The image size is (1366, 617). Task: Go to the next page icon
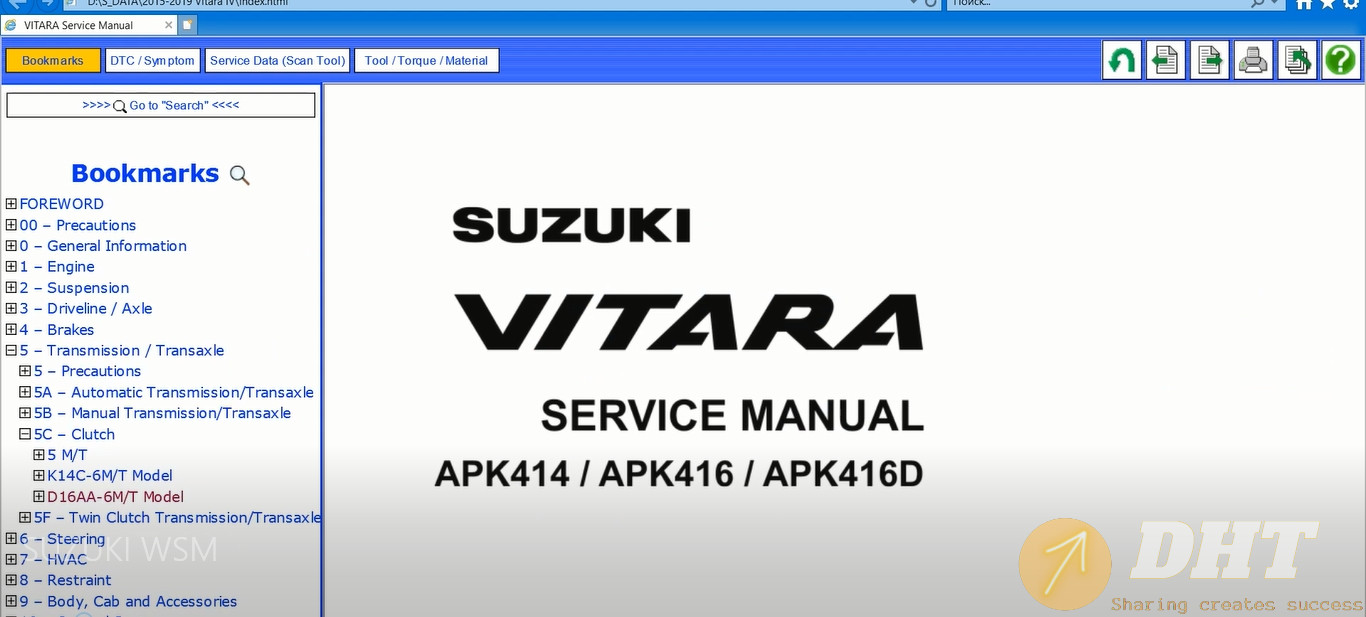(x=1209, y=61)
